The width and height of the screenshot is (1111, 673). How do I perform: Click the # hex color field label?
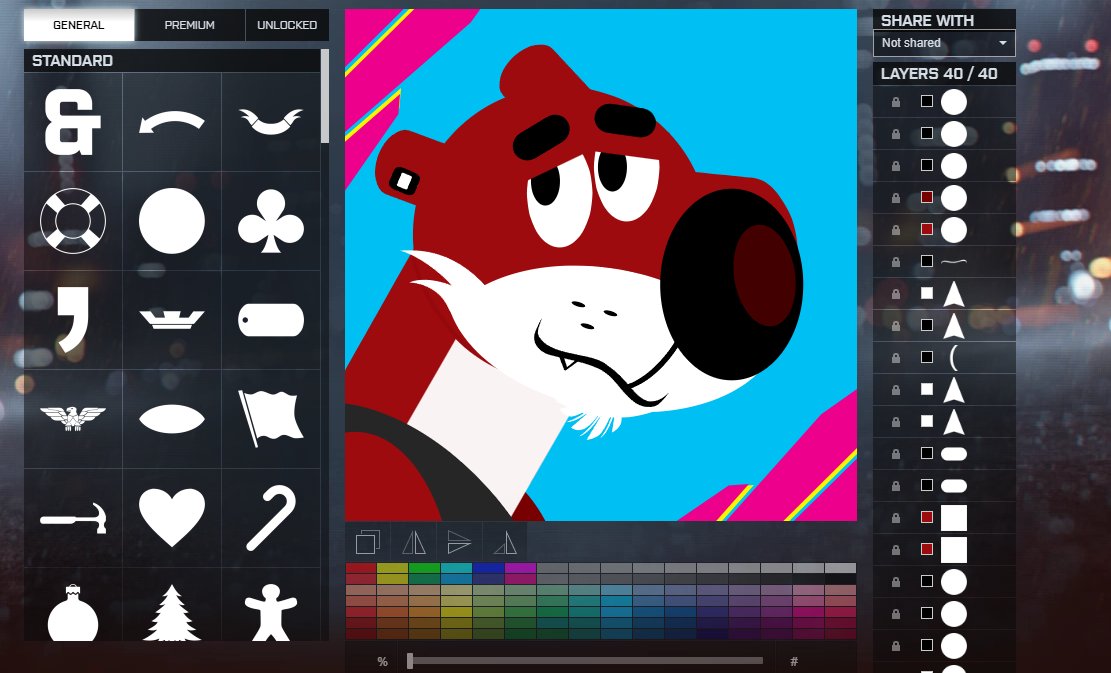click(x=794, y=662)
